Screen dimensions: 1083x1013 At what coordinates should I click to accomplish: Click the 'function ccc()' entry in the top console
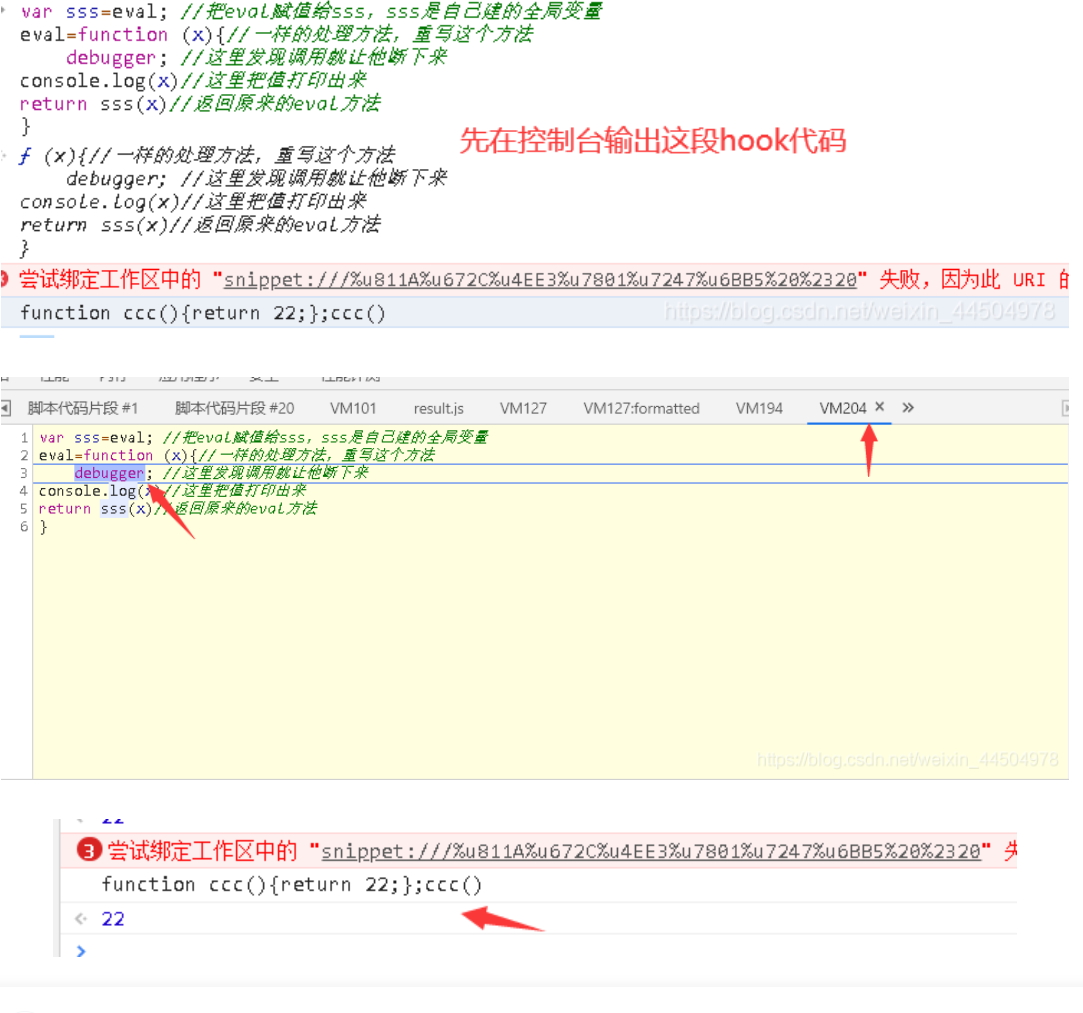coord(202,313)
